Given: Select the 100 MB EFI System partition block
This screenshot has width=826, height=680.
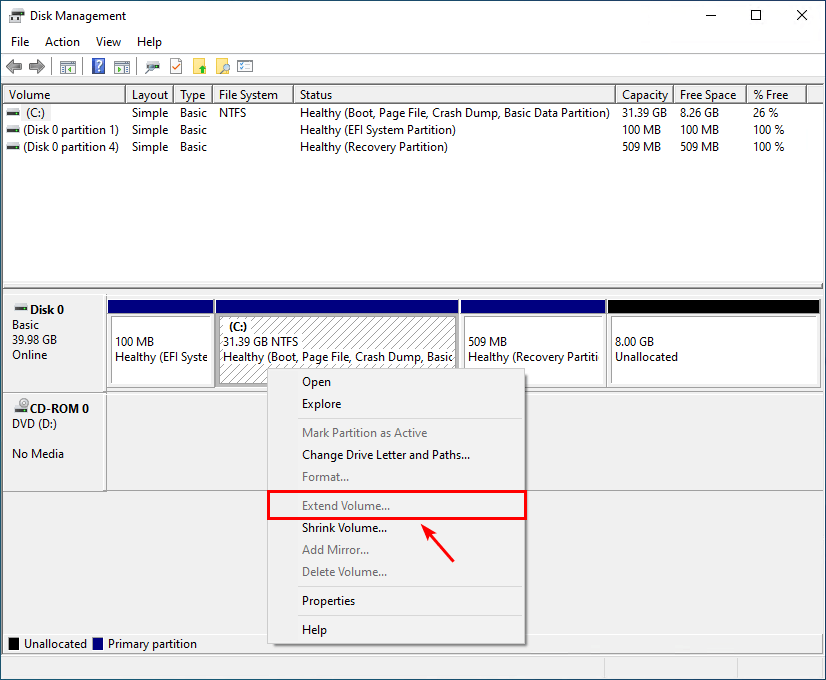Looking at the screenshot, I should (161, 343).
